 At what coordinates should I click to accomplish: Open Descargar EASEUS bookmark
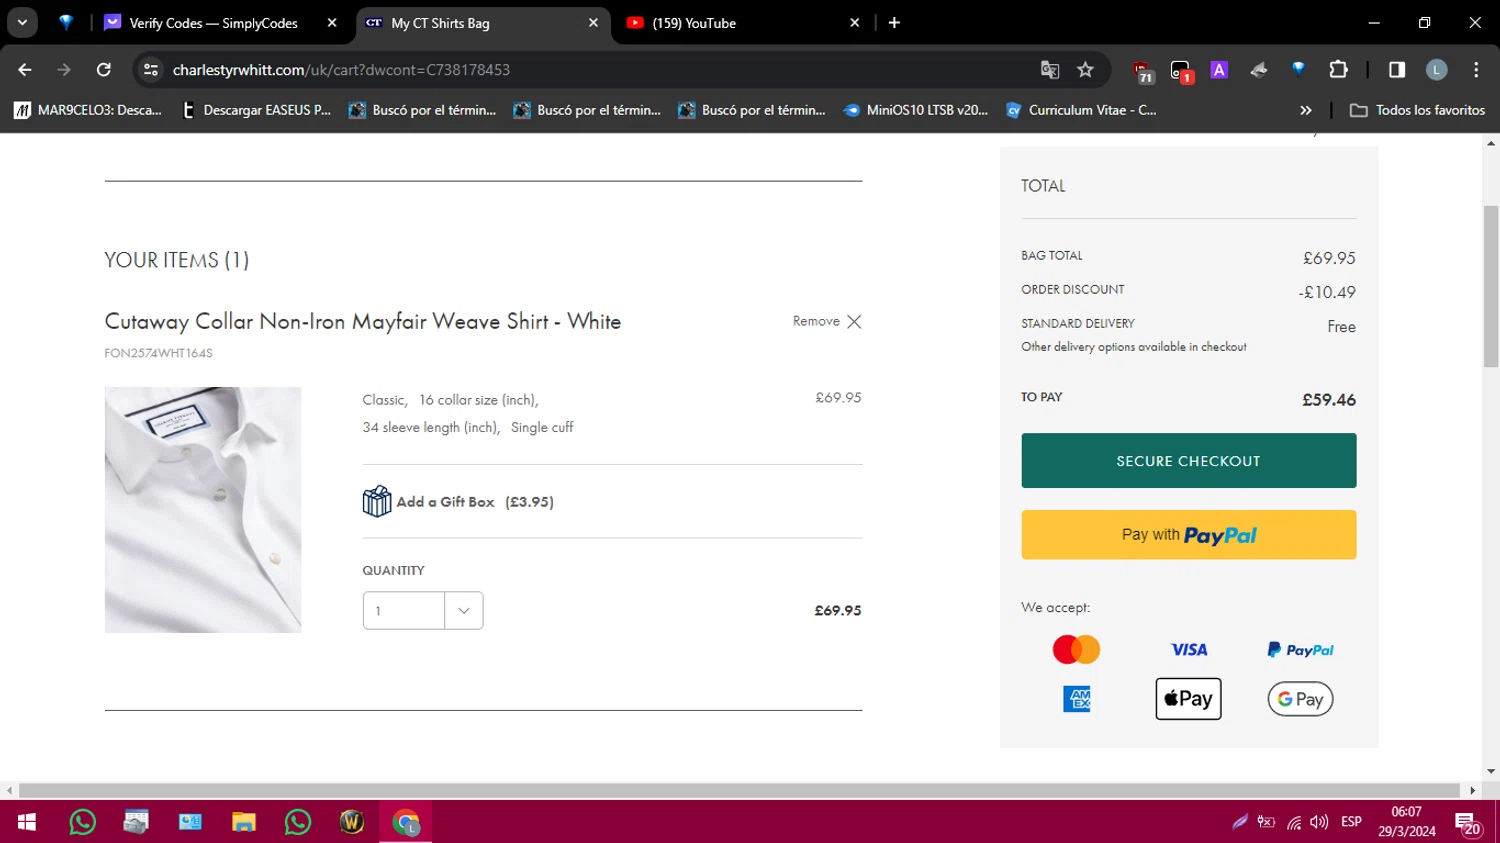pyautogui.click(x=257, y=110)
